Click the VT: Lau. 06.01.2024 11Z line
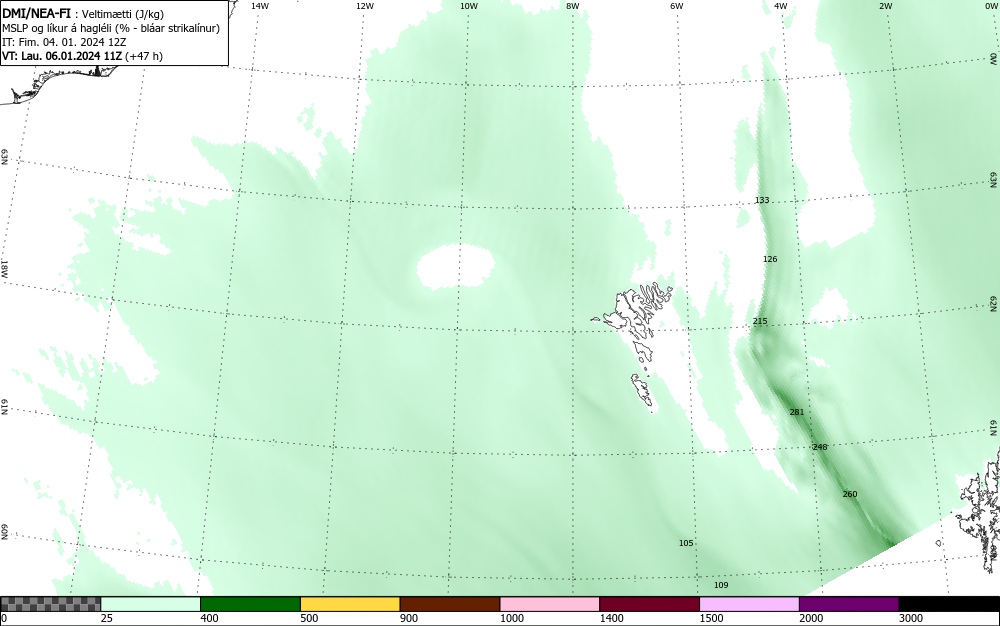 (82, 56)
